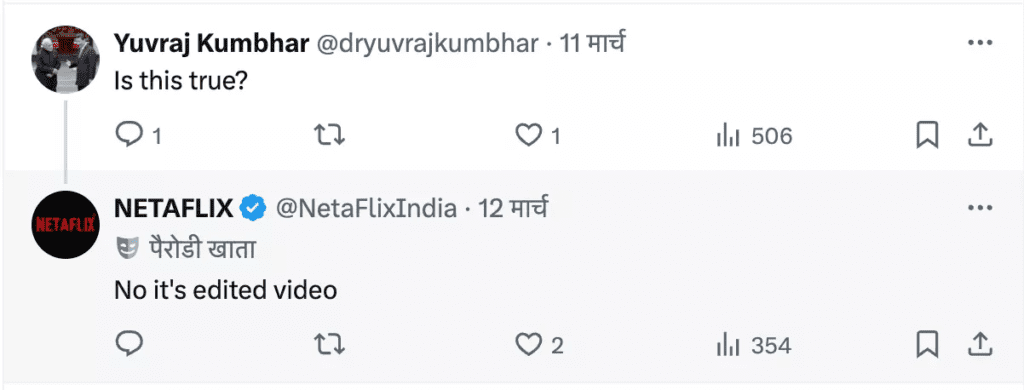Image resolution: width=1024 pixels, height=390 pixels.
Task: Open more options for Yuvraj Kumbhar's tweet
Action: pyautogui.click(x=980, y=44)
